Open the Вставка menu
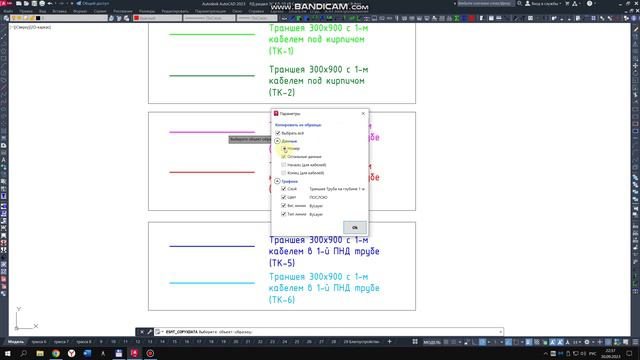 coord(60,11)
